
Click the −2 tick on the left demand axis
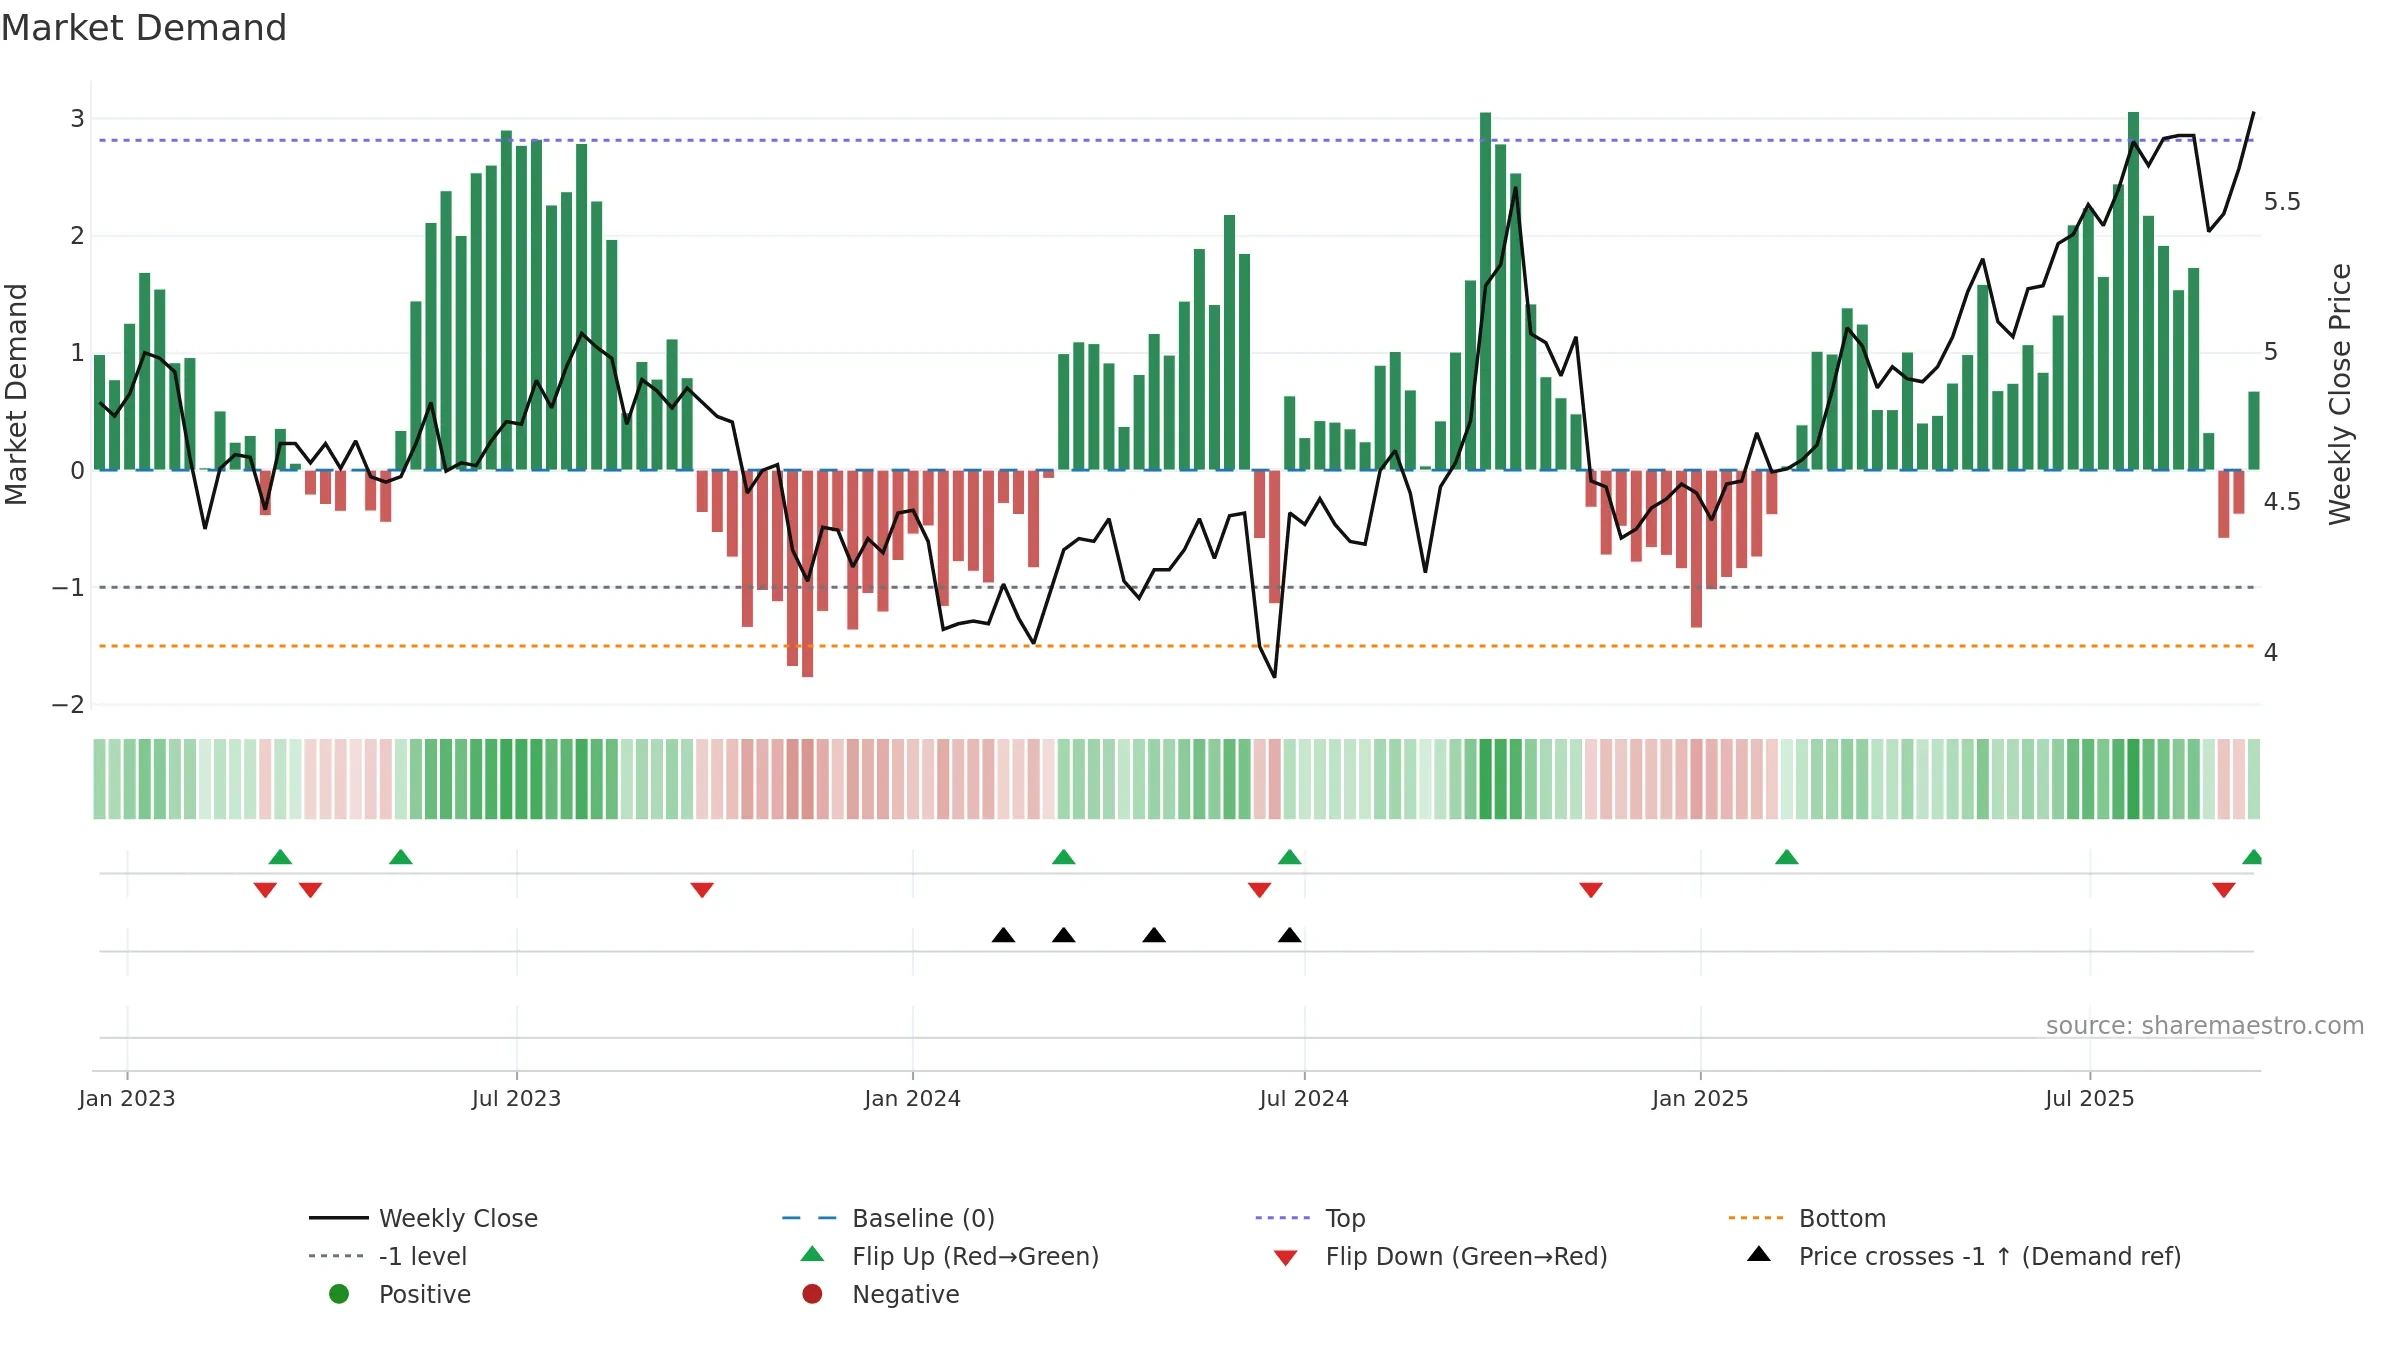click(x=68, y=705)
